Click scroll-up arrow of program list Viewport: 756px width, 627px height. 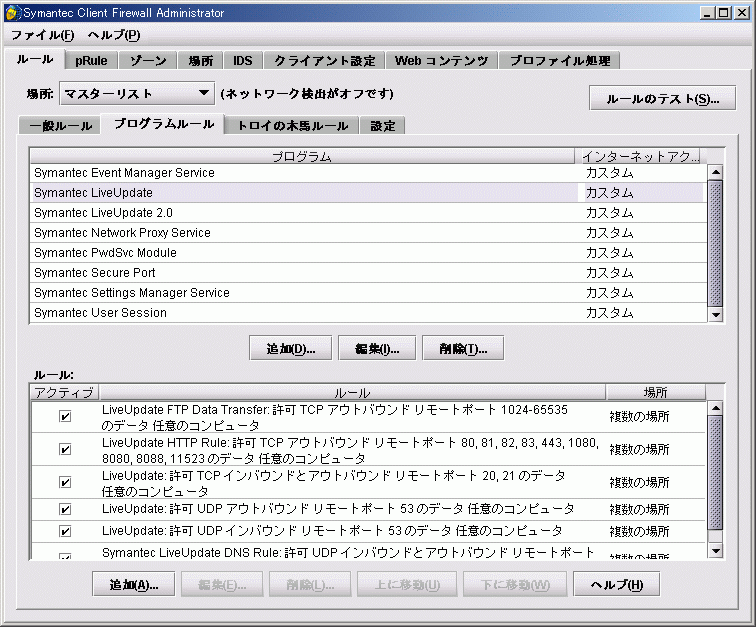(716, 172)
